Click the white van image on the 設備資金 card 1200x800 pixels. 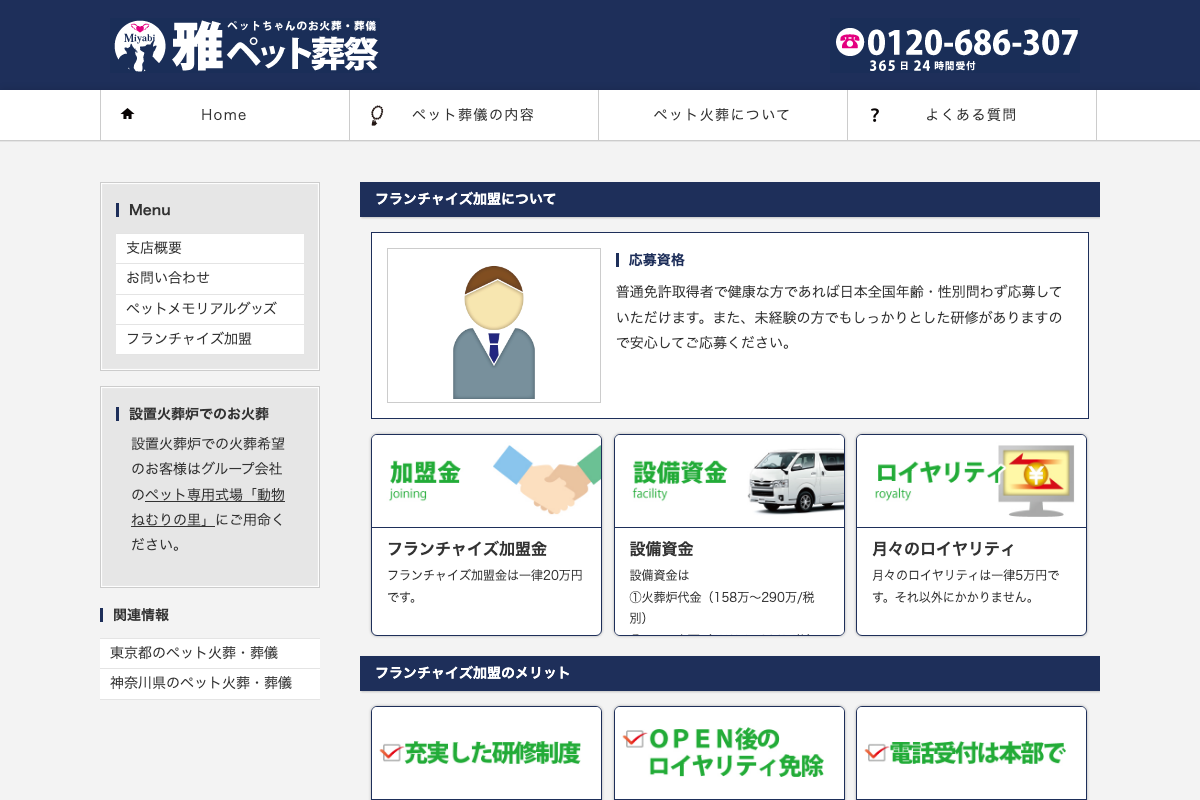[796, 481]
